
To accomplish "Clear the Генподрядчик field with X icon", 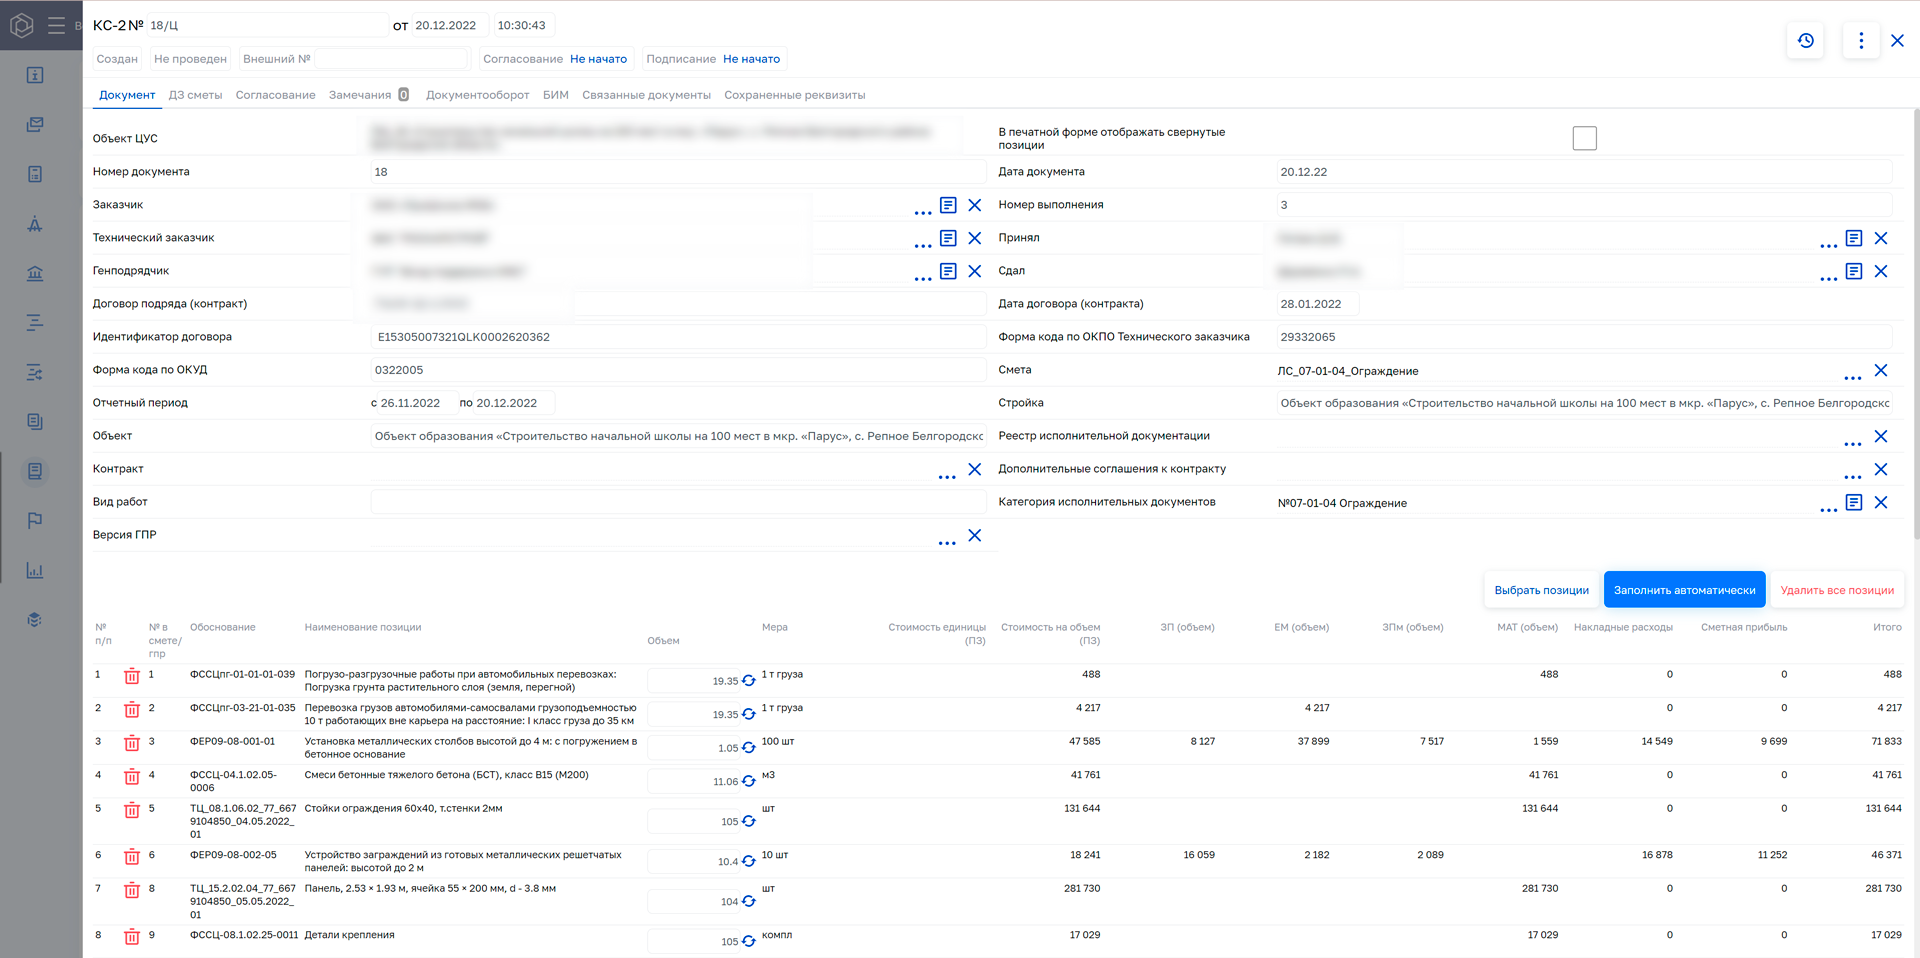I will (x=975, y=271).
